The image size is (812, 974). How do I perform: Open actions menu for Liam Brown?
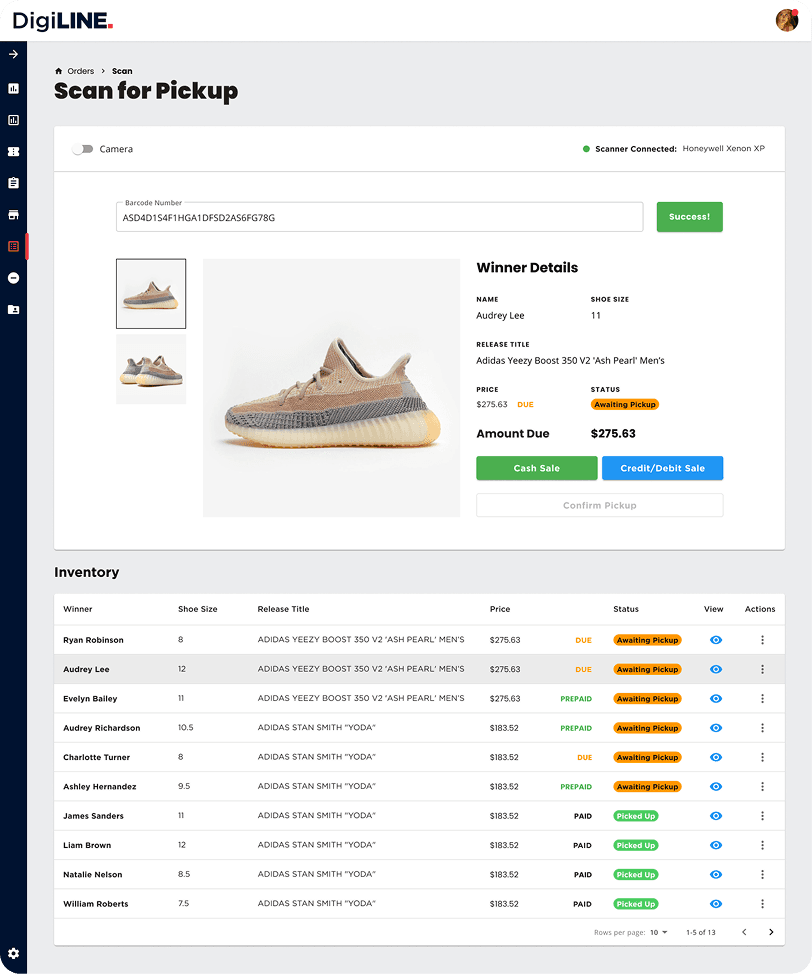click(x=762, y=845)
